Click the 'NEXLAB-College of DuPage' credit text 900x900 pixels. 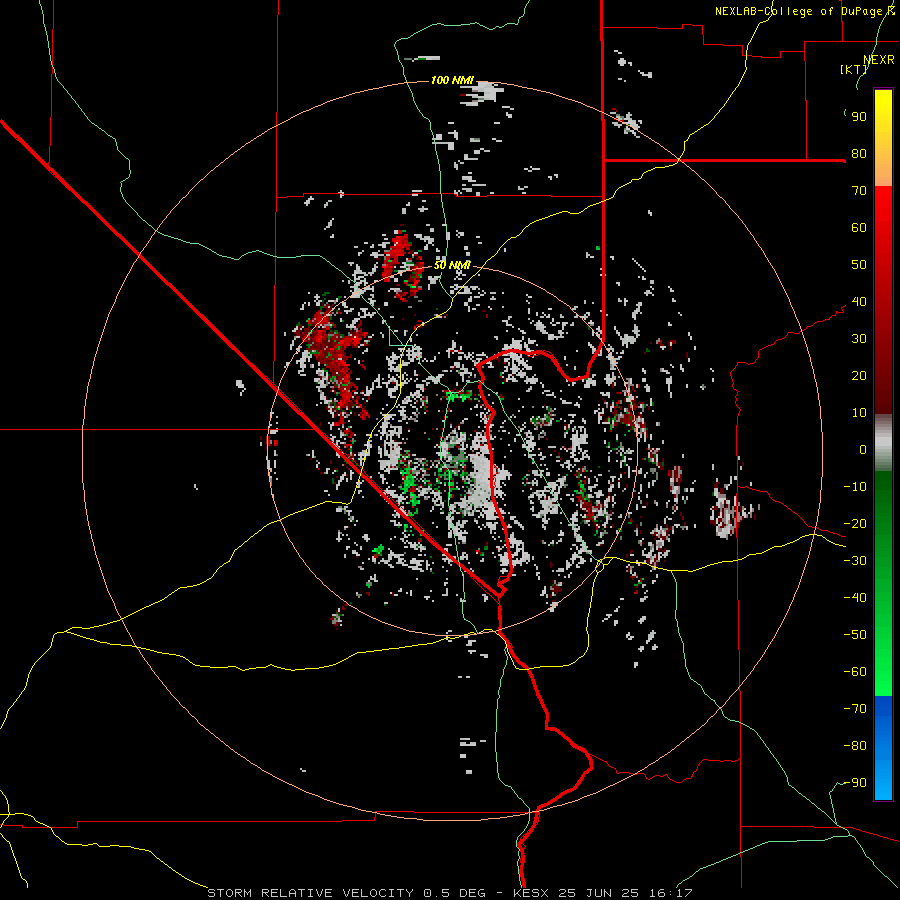click(x=800, y=11)
